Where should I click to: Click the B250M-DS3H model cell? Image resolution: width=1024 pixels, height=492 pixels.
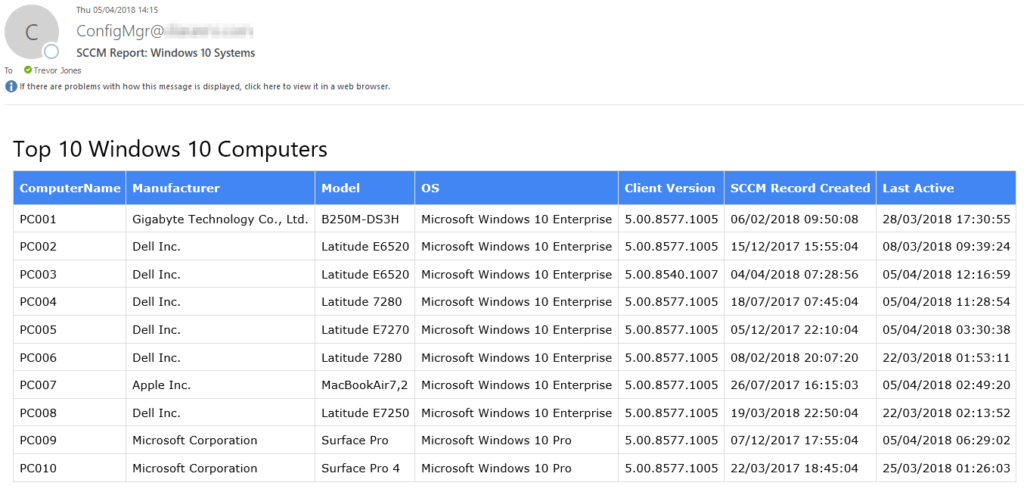(x=365, y=220)
